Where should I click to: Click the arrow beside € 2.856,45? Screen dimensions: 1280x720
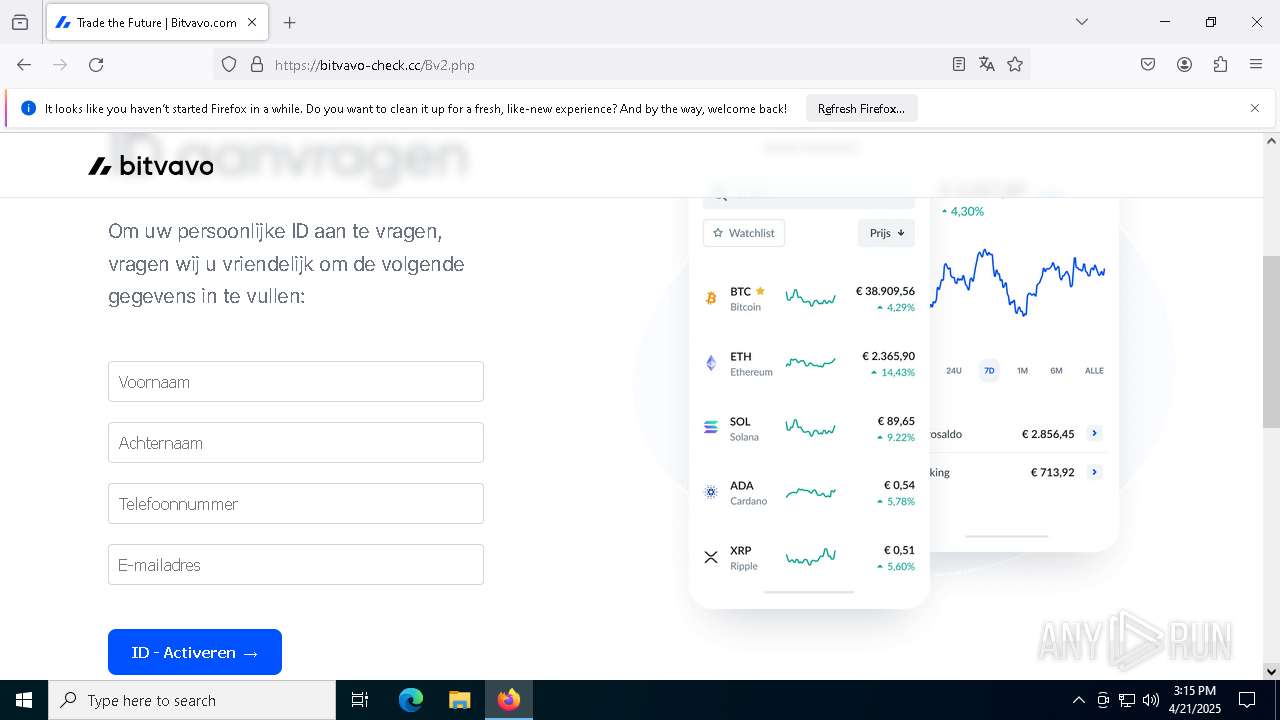[x=1095, y=434]
